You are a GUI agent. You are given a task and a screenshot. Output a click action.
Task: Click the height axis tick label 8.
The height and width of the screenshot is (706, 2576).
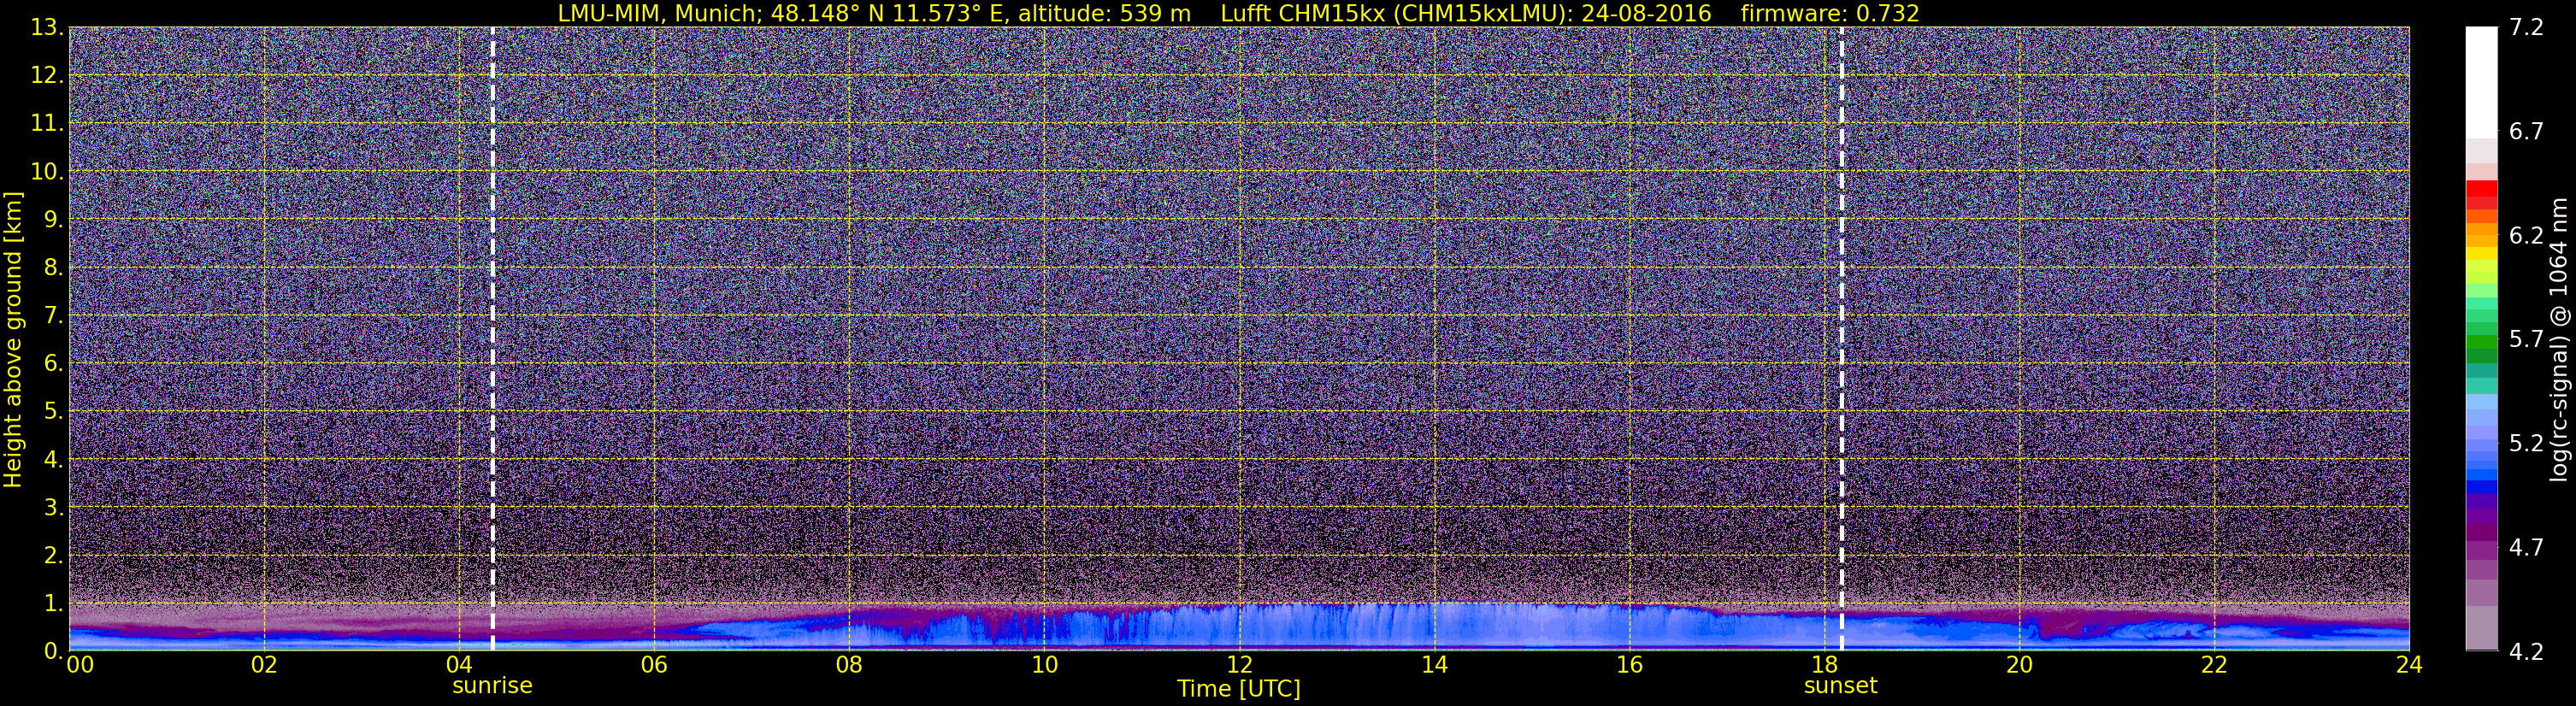click(52, 267)
